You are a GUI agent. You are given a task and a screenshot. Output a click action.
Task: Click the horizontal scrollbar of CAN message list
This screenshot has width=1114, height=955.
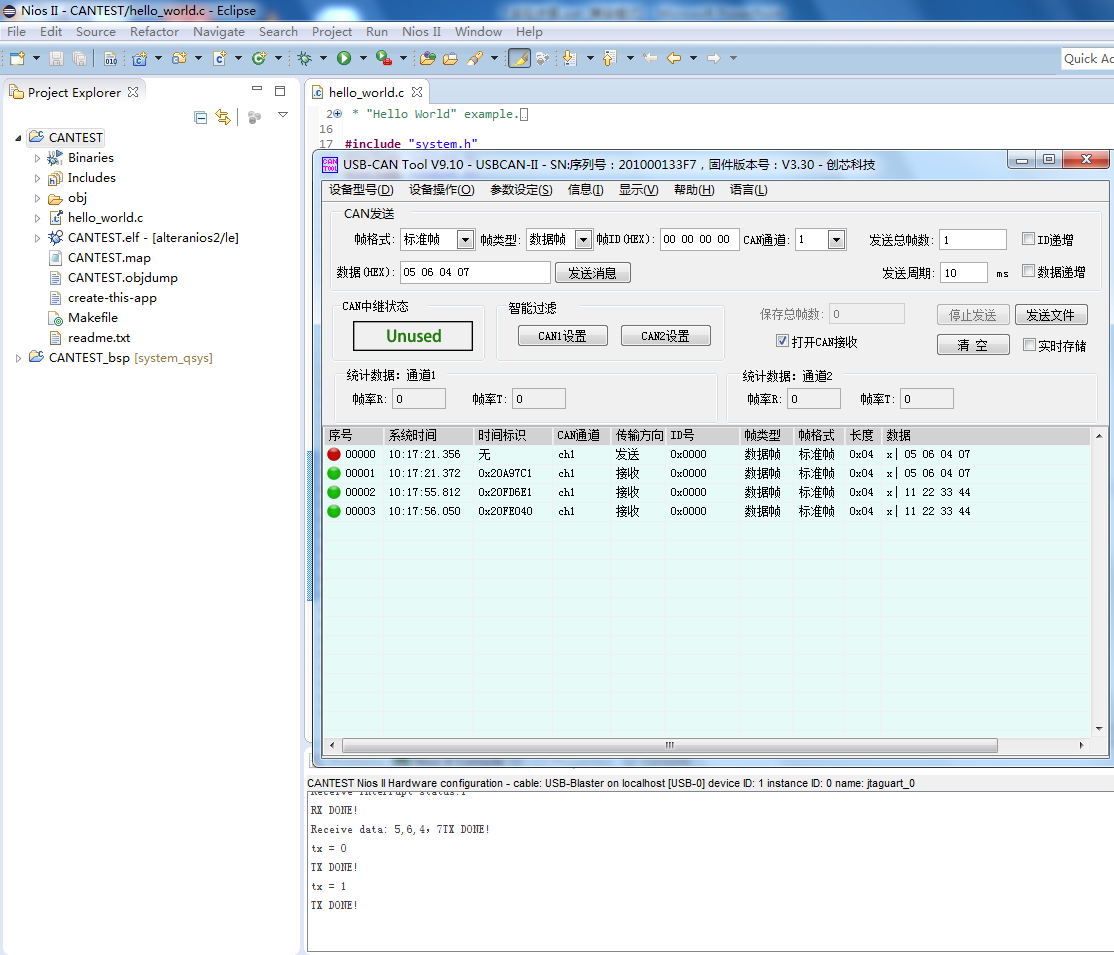(x=669, y=745)
